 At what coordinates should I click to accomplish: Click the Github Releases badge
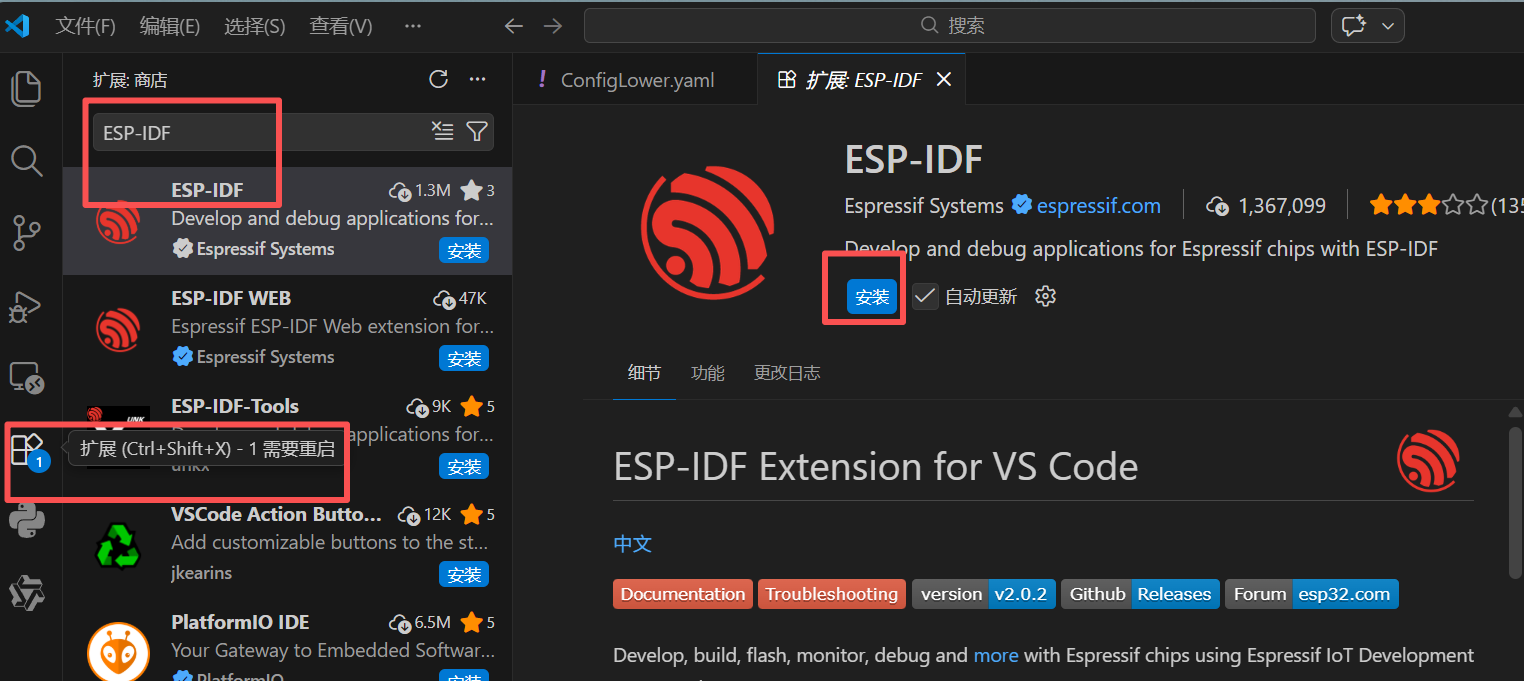click(1140, 594)
